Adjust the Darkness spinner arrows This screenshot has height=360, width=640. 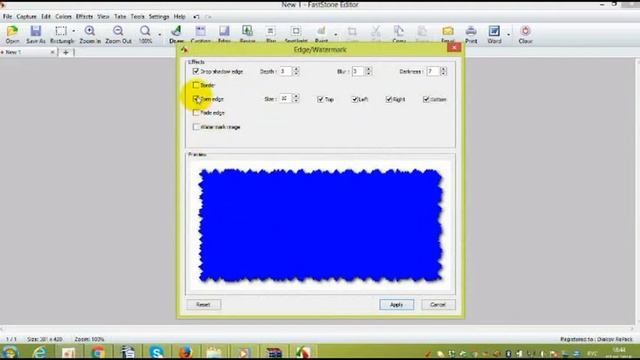tap(443, 71)
